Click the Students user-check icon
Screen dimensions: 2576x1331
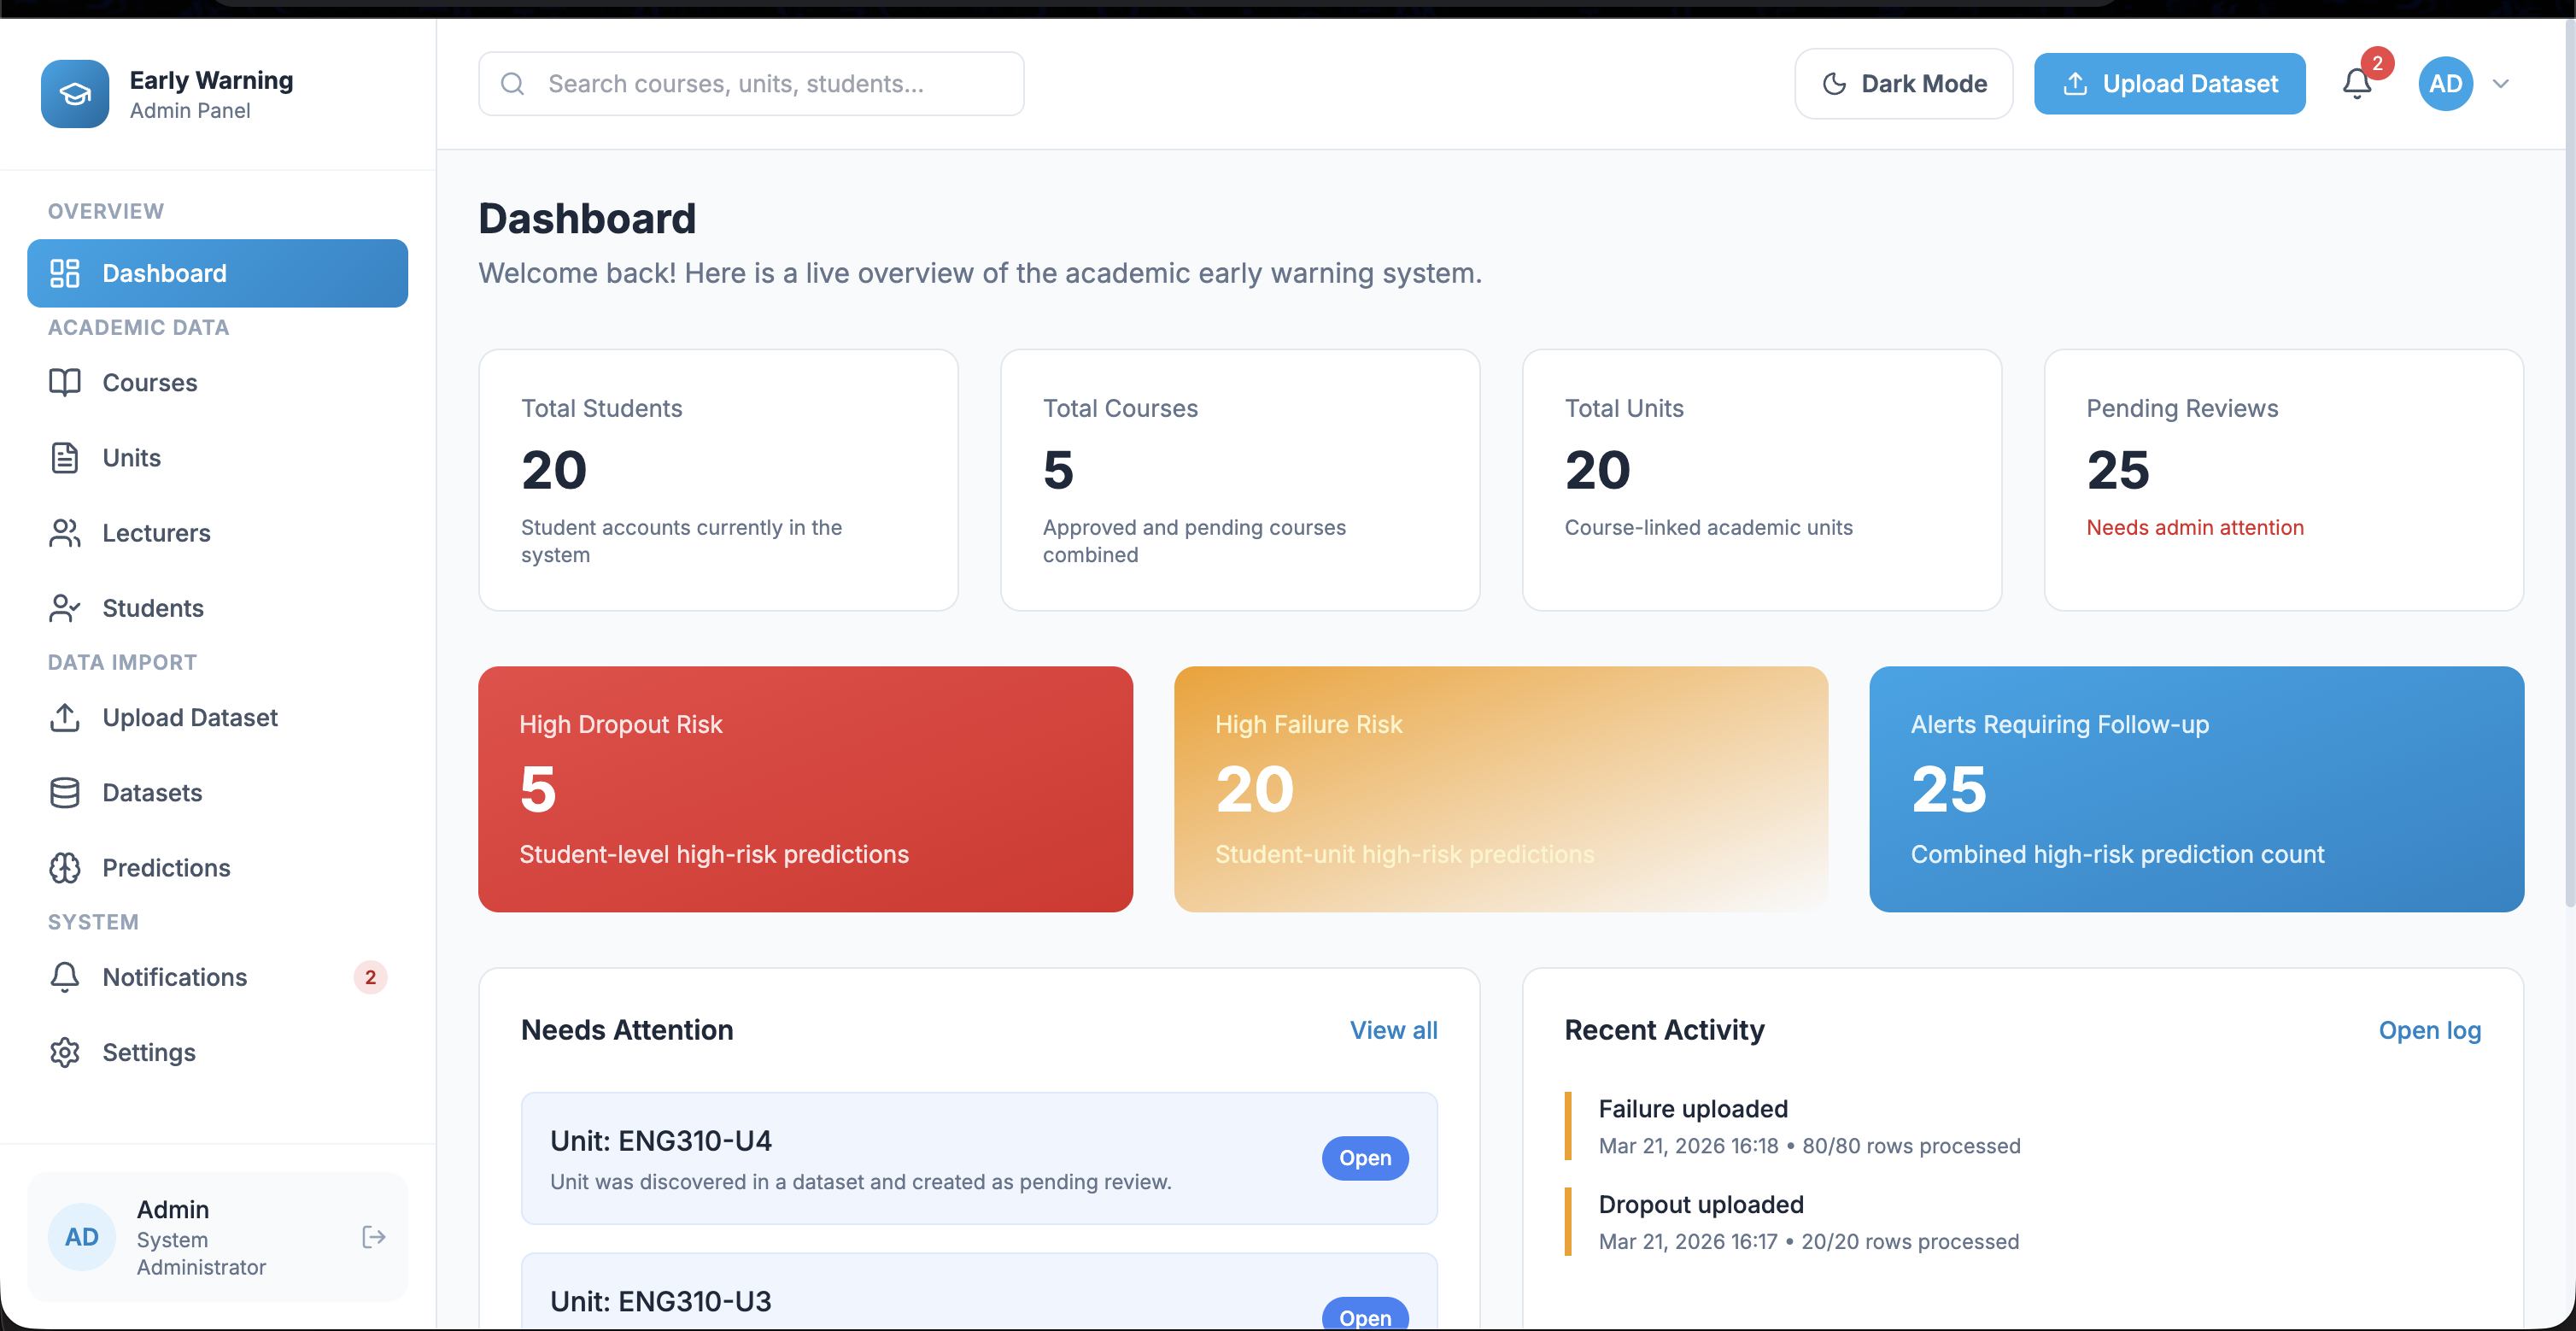point(65,608)
